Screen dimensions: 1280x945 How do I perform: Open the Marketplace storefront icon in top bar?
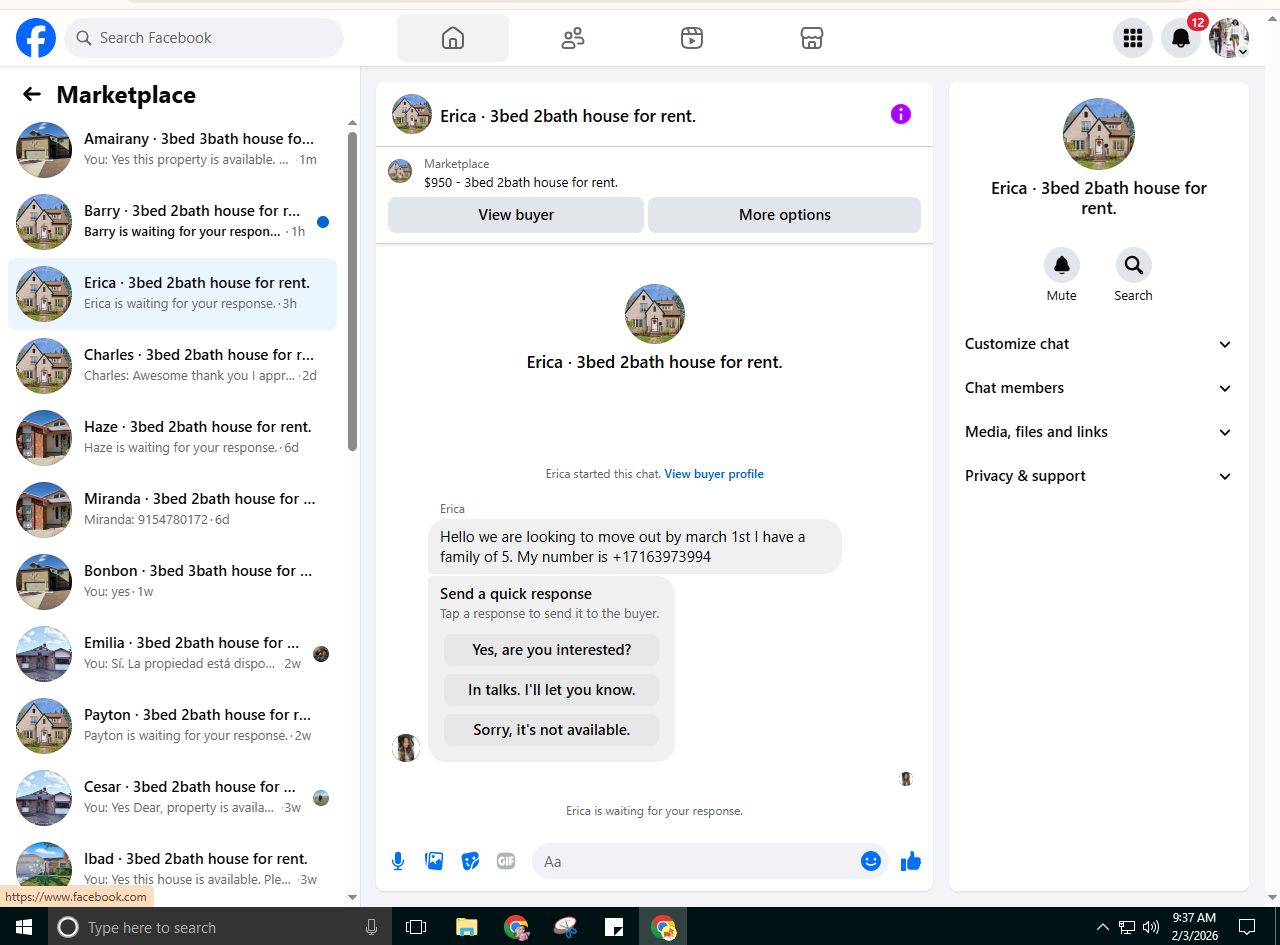[x=812, y=38]
